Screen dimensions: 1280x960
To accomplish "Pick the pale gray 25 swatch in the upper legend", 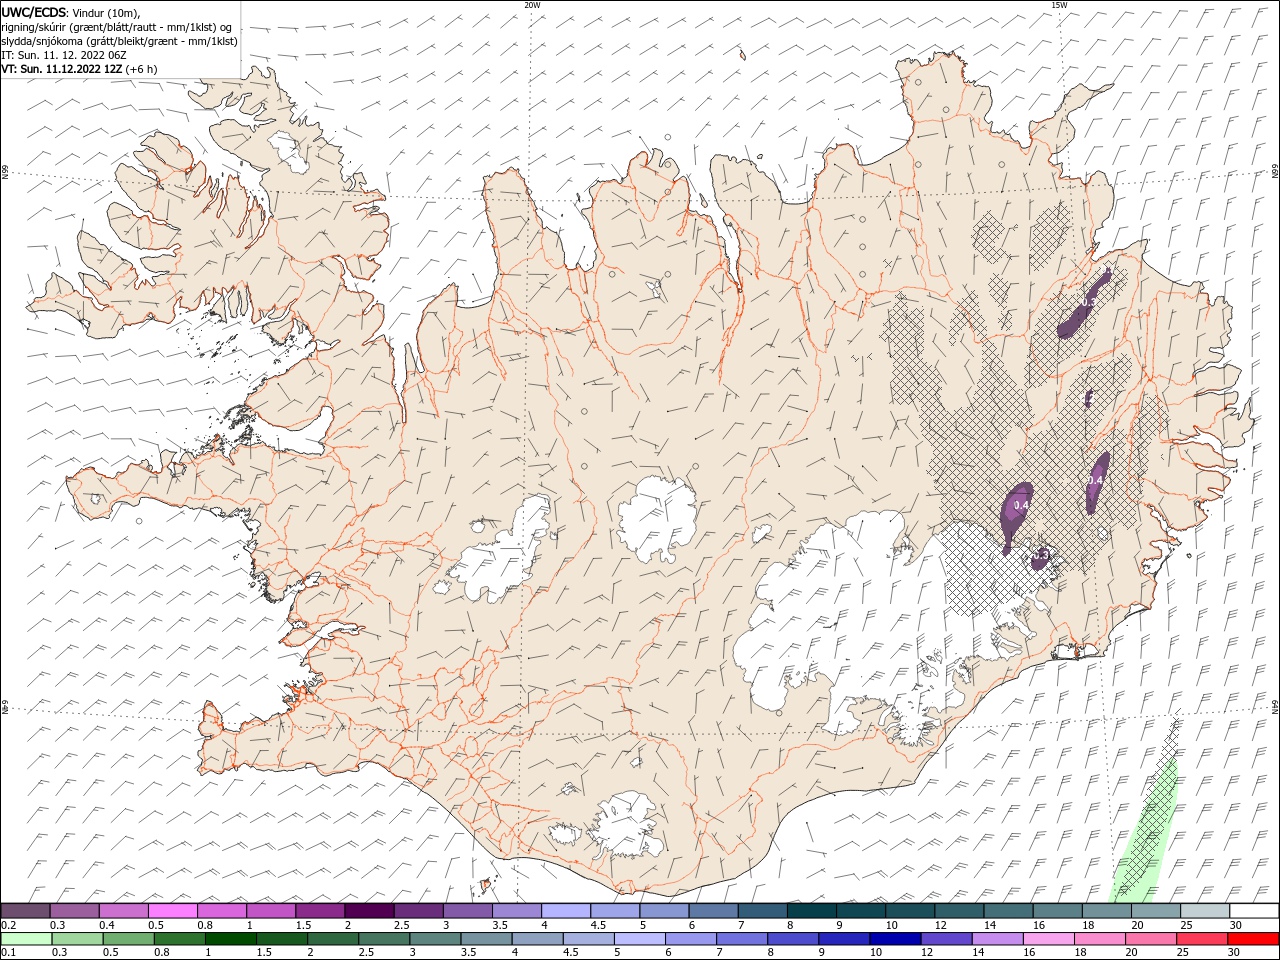I will tap(1205, 911).
